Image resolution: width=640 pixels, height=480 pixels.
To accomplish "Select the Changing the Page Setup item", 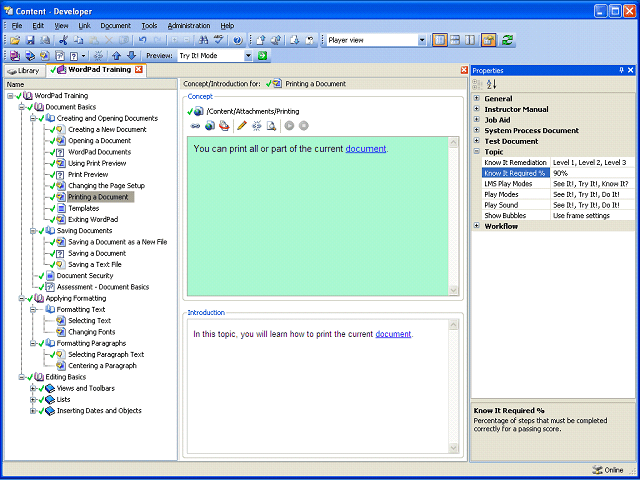I will [107, 186].
